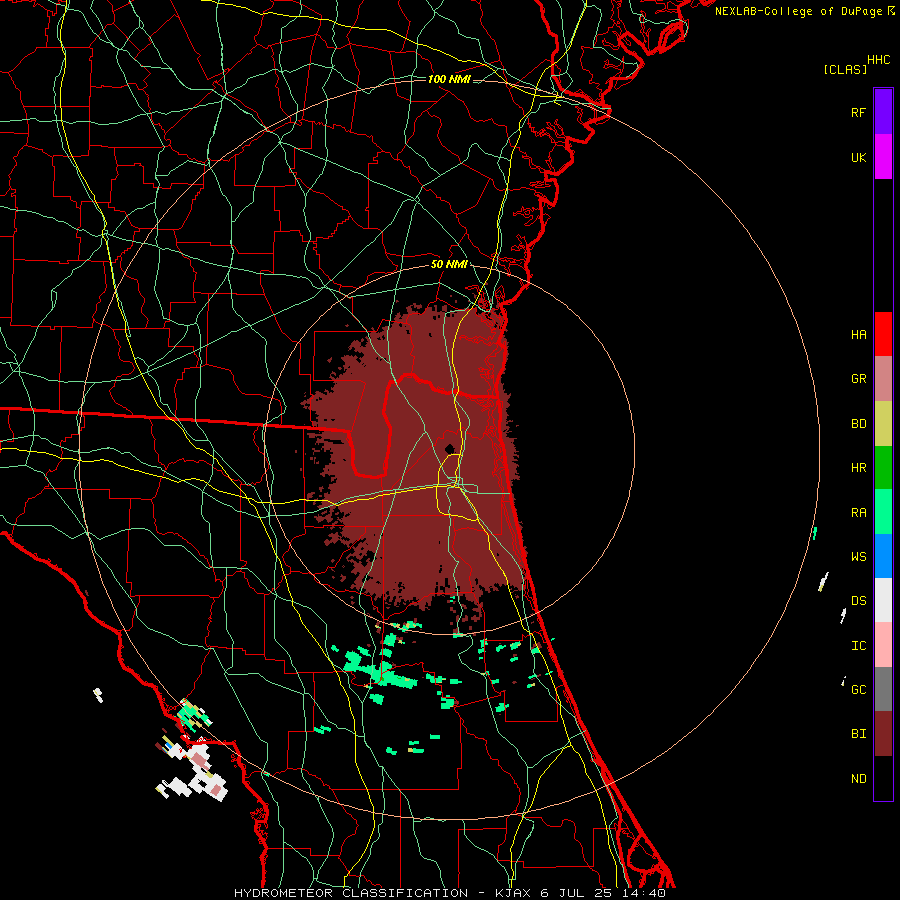Click the black radar site diamond marker
The width and height of the screenshot is (900, 900).
pos(449,449)
